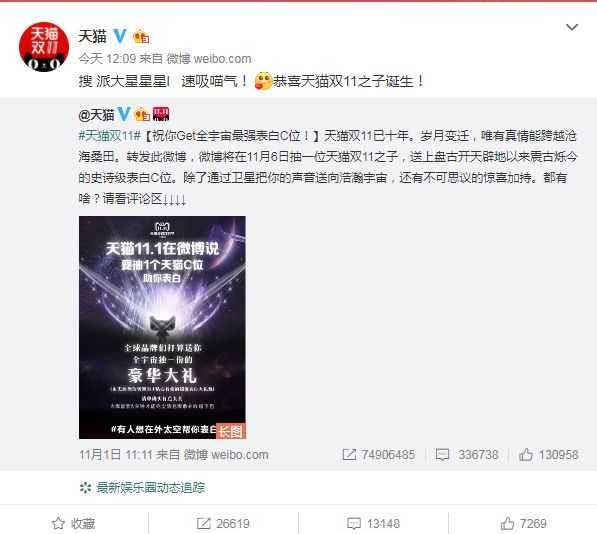Click the 11.11 red badge after @天猫
Image resolution: width=597 pixels, height=534 pixels.
point(161,114)
